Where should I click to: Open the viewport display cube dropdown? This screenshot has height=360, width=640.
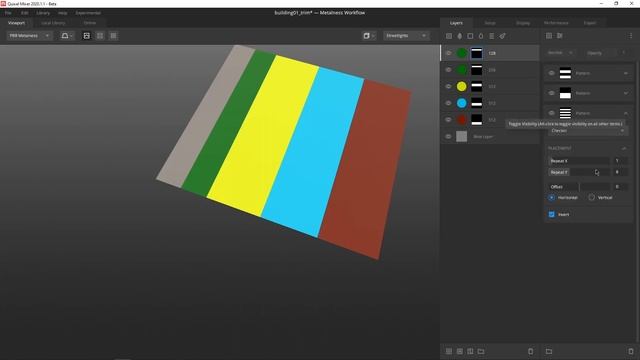[x=369, y=36]
